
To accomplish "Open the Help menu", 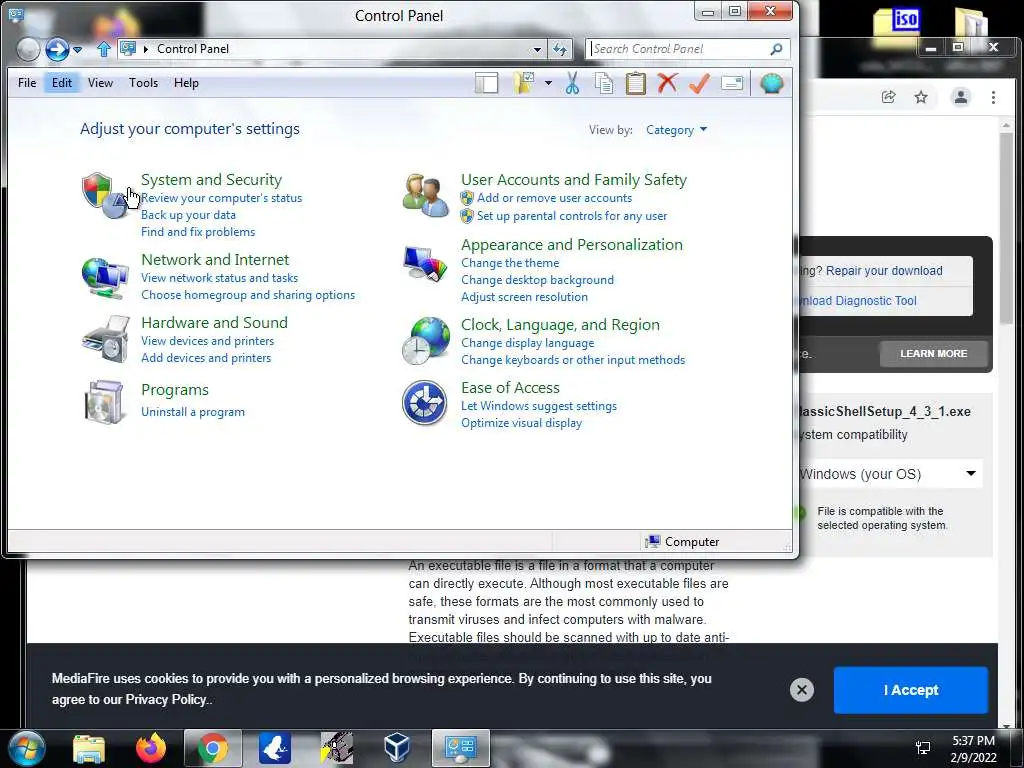I will point(186,83).
